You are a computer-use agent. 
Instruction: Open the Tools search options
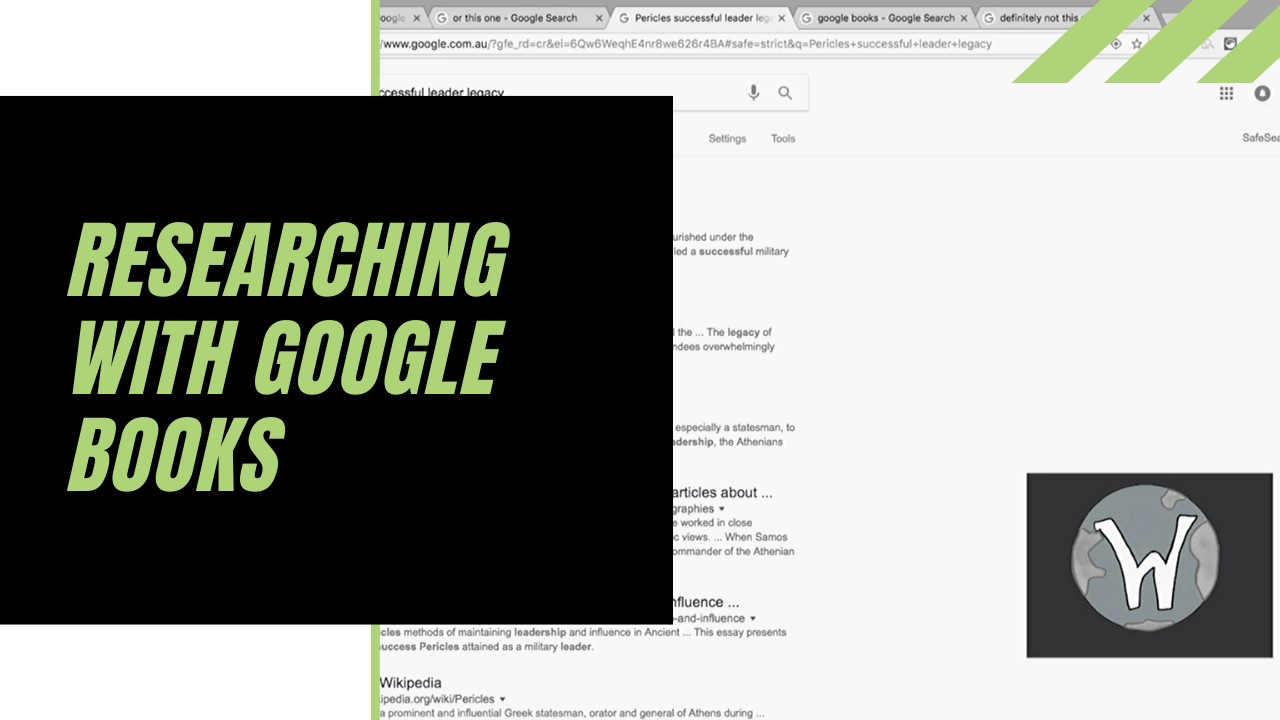click(783, 139)
